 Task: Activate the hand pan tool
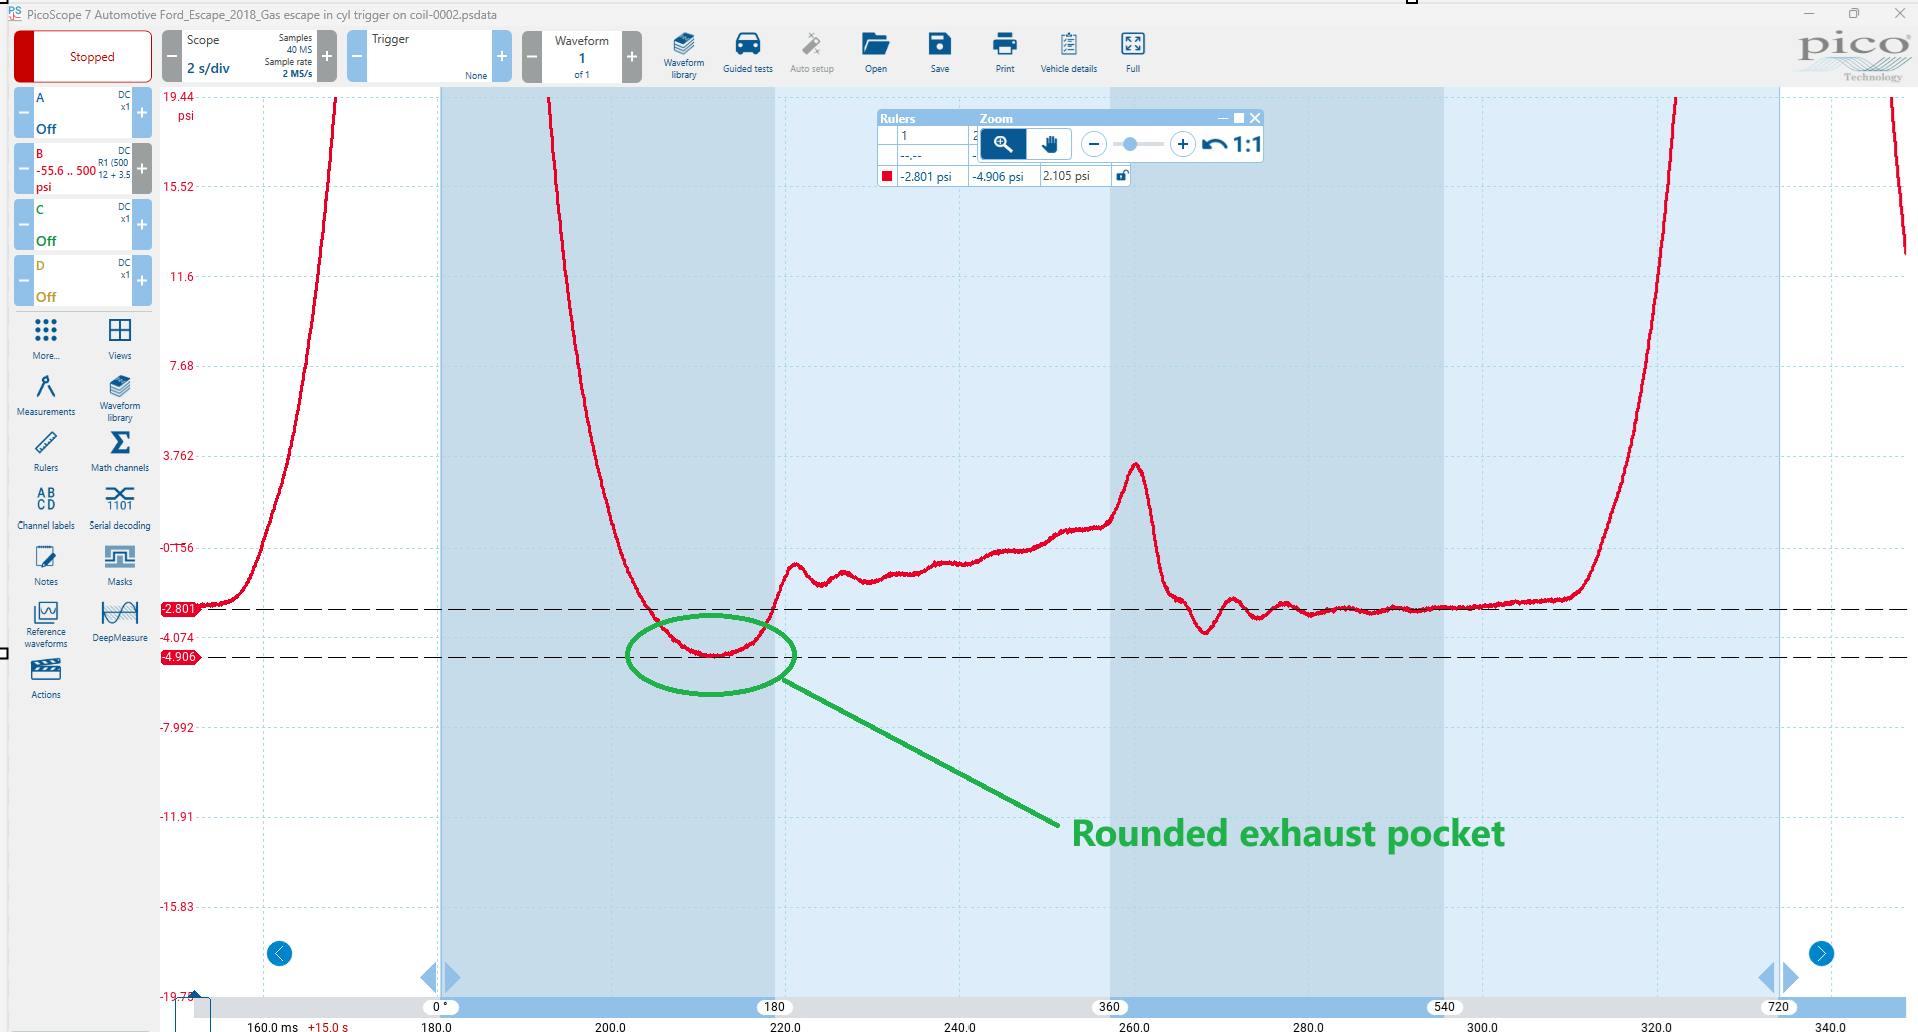(1049, 144)
